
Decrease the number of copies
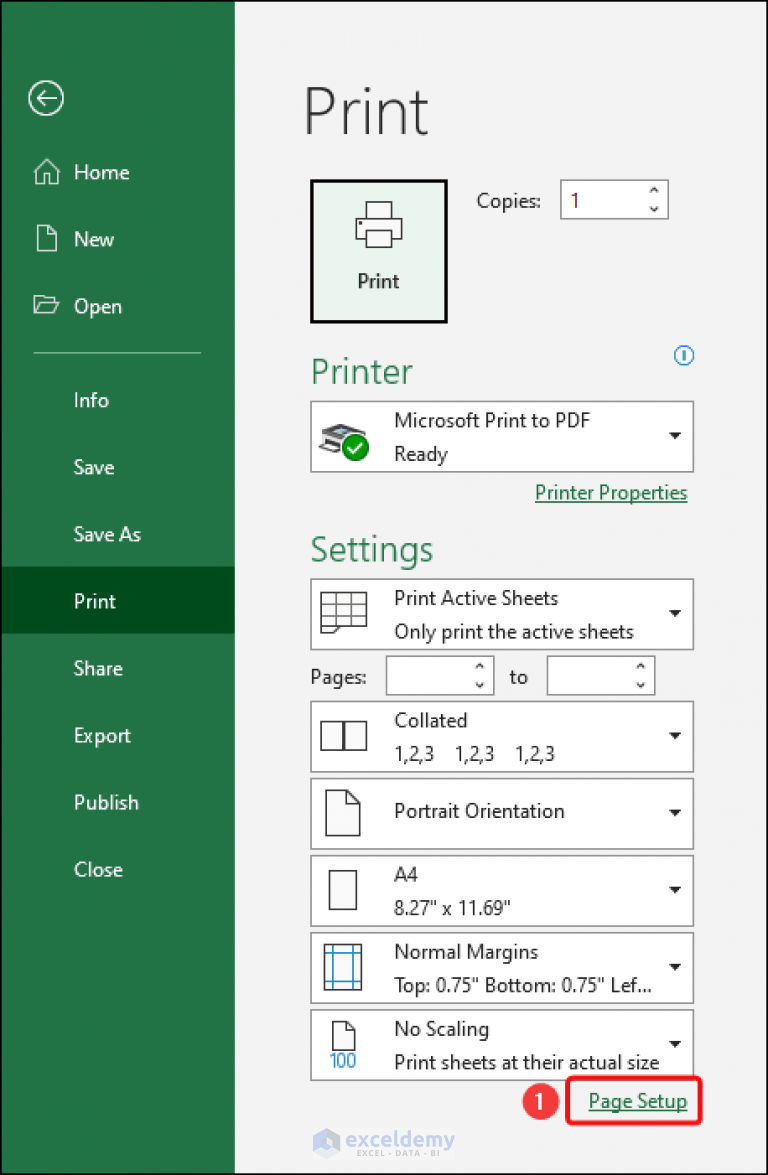coord(654,209)
